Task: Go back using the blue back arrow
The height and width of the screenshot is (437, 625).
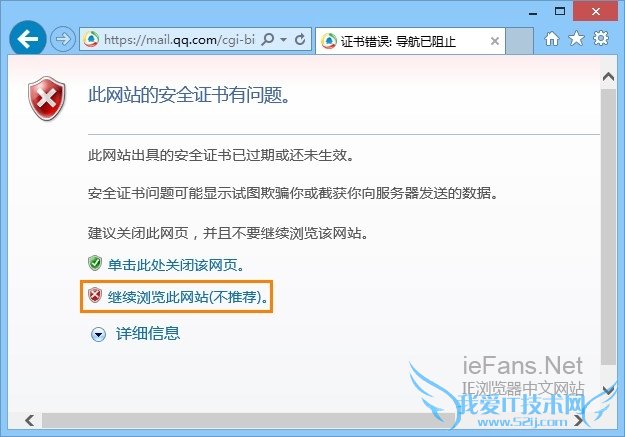Action: [28, 39]
